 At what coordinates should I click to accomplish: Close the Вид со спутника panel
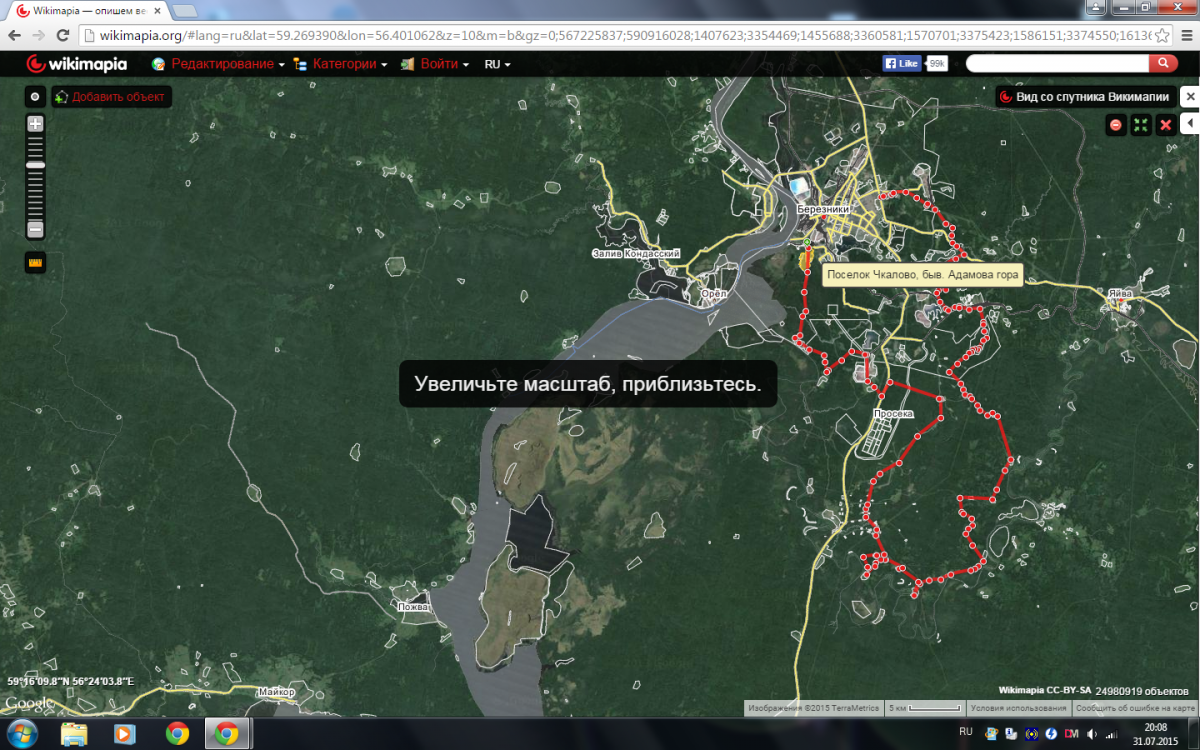point(1189,97)
